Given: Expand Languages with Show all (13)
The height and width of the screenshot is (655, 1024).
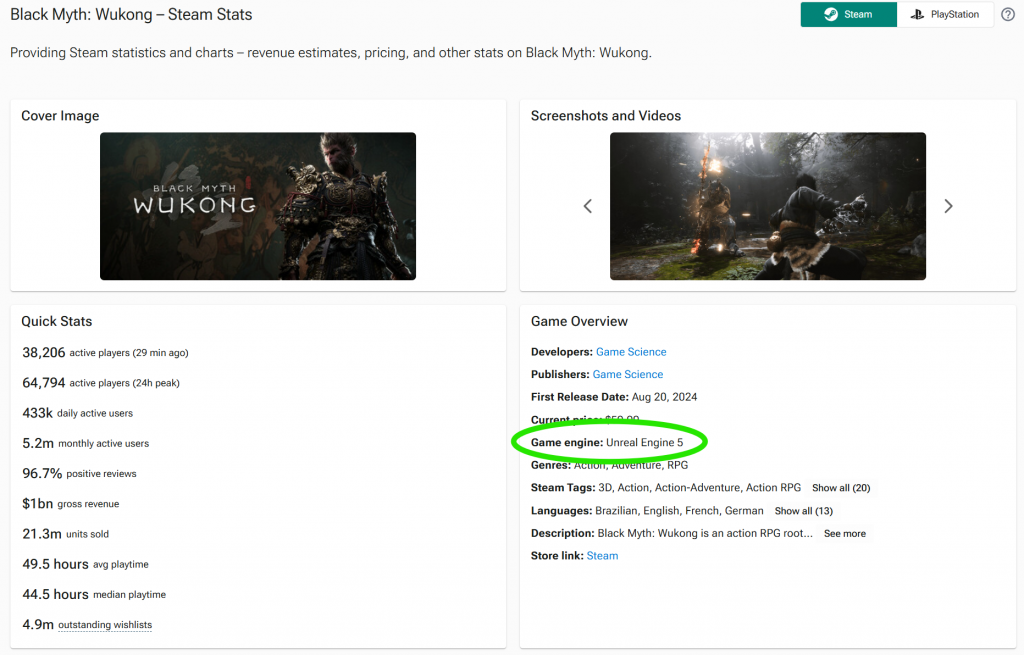Looking at the screenshot, I should tap(803, 511).
